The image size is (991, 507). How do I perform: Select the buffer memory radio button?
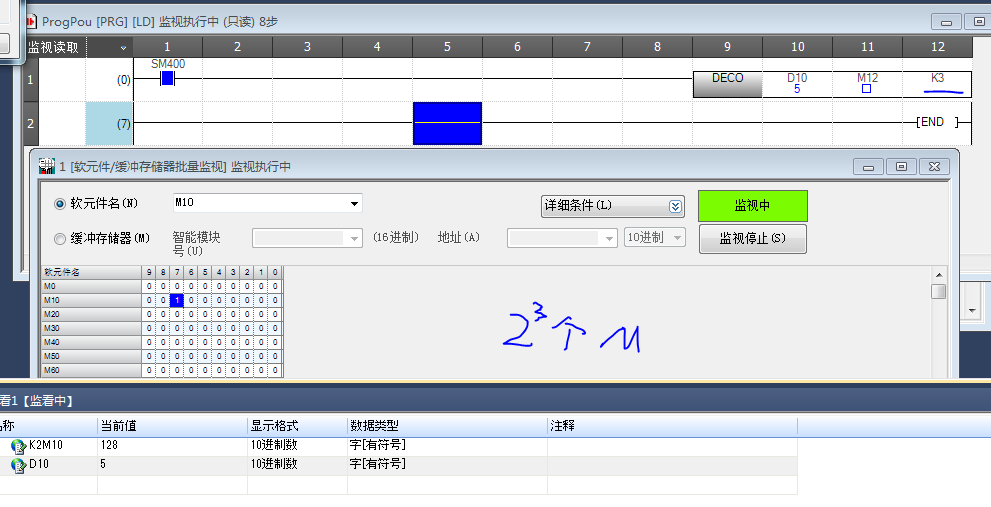59,238
